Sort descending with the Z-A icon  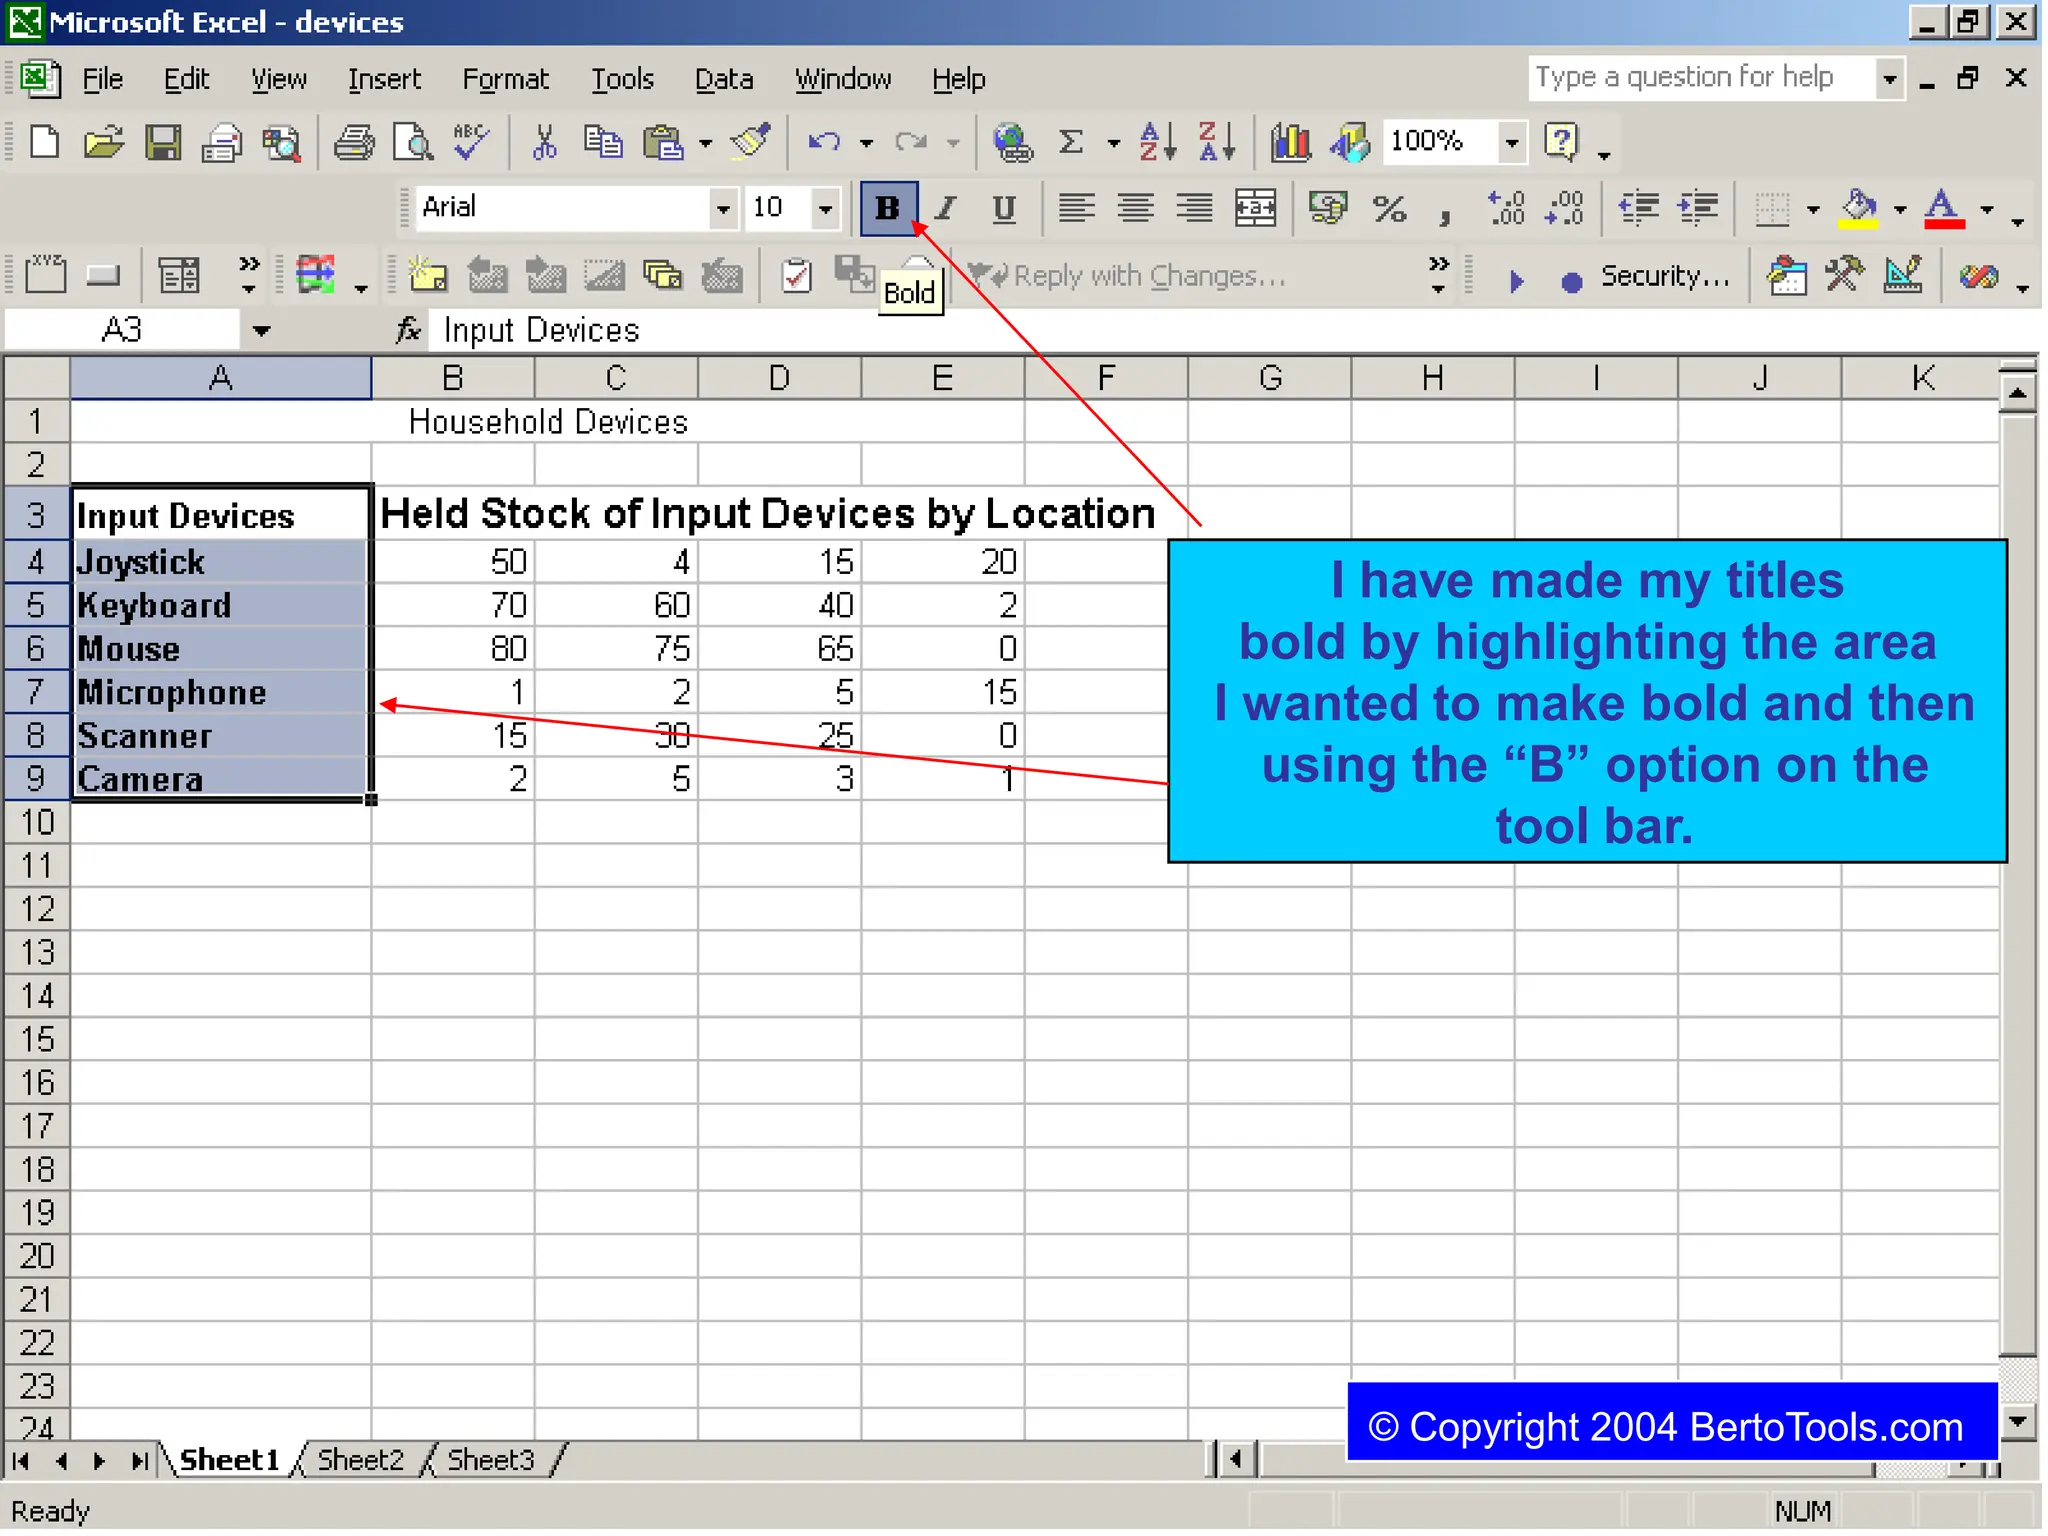click(1216, 143)
